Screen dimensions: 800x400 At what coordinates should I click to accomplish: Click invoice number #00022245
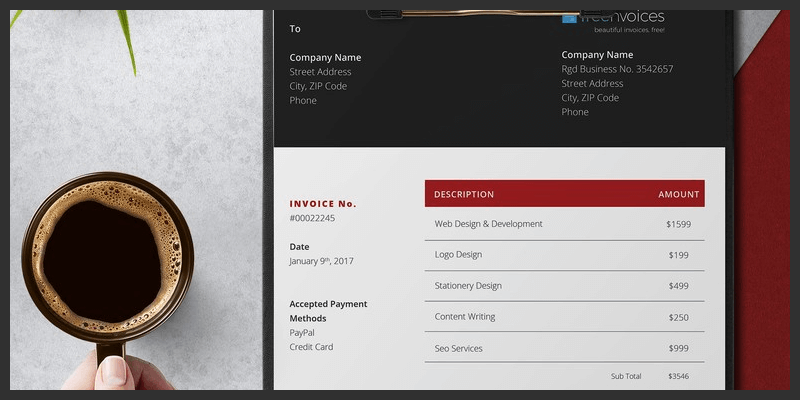pos(312,218)
